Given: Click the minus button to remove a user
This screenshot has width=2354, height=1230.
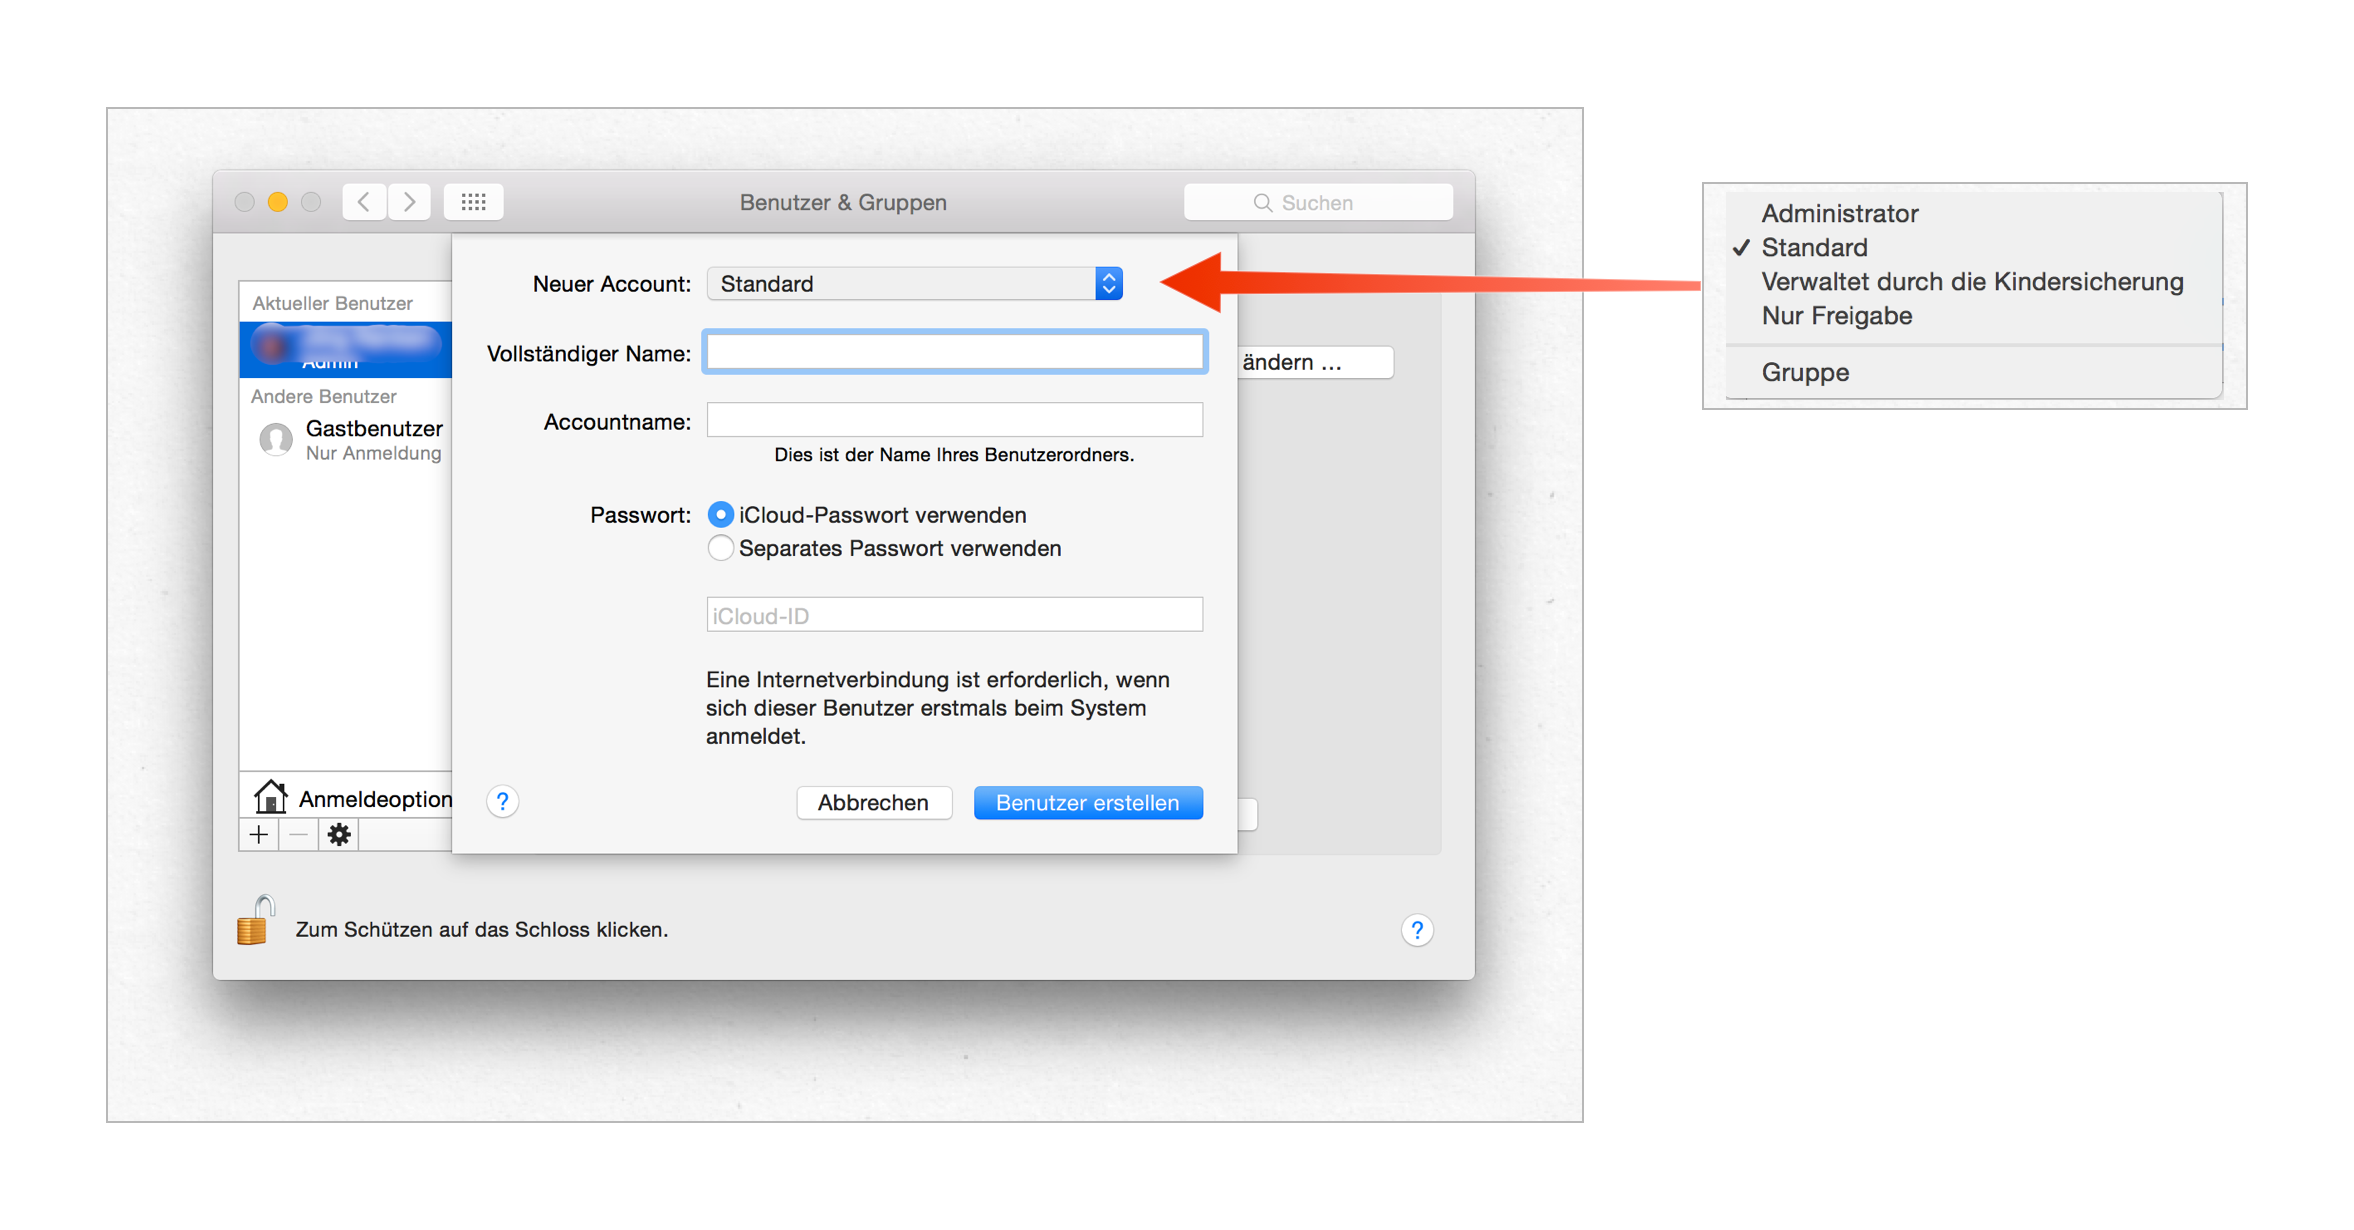Looking at the screenshot, I should point(297,834).
